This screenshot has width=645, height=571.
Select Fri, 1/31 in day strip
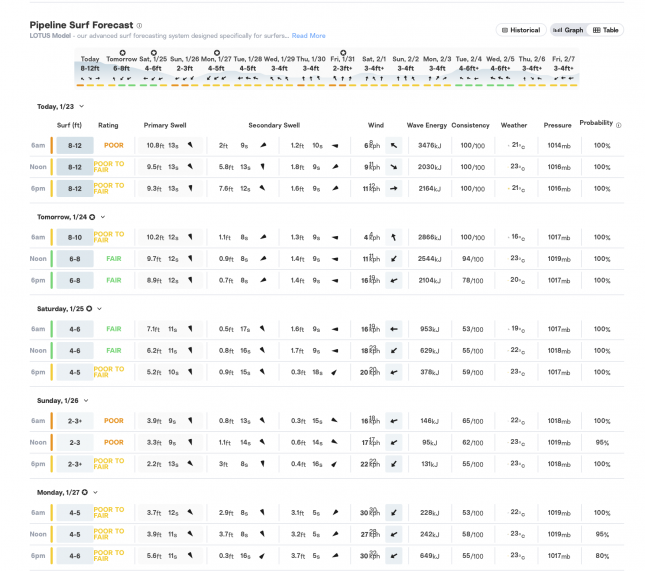[x=342, y=68]
